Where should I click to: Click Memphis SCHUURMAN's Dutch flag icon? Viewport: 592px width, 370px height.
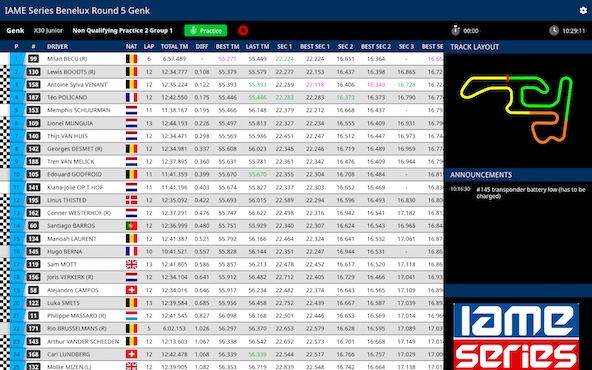tap(131, 110)
